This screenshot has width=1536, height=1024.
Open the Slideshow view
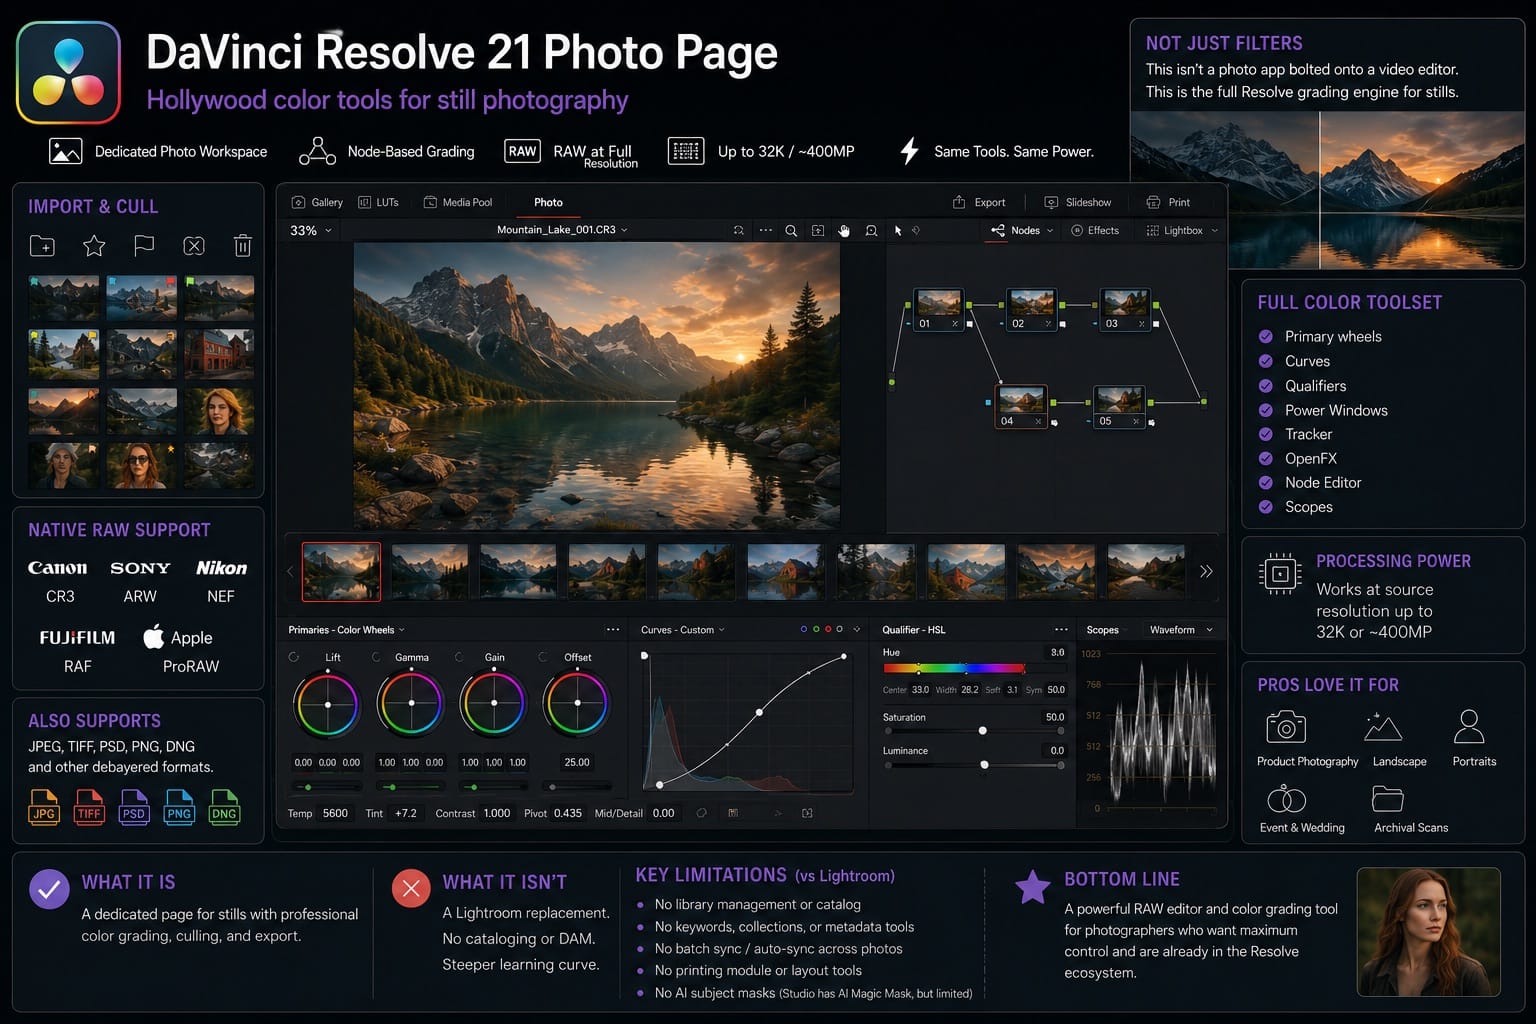point(1078,202)
